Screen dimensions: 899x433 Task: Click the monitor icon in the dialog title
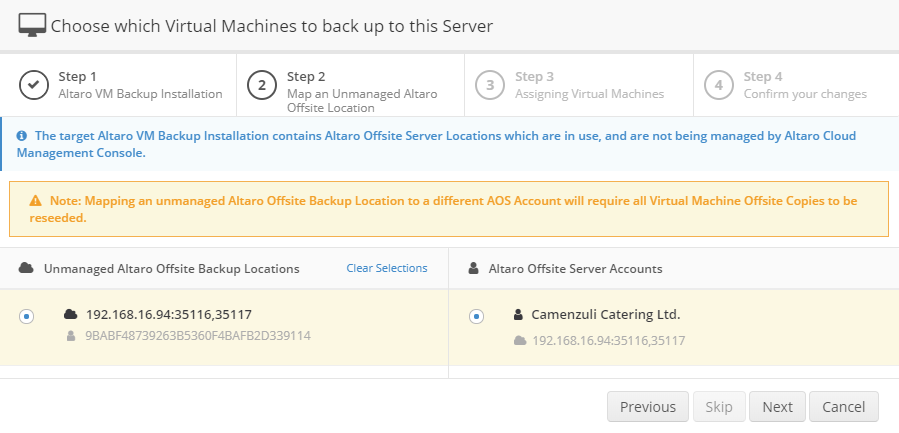coord(32,25)
